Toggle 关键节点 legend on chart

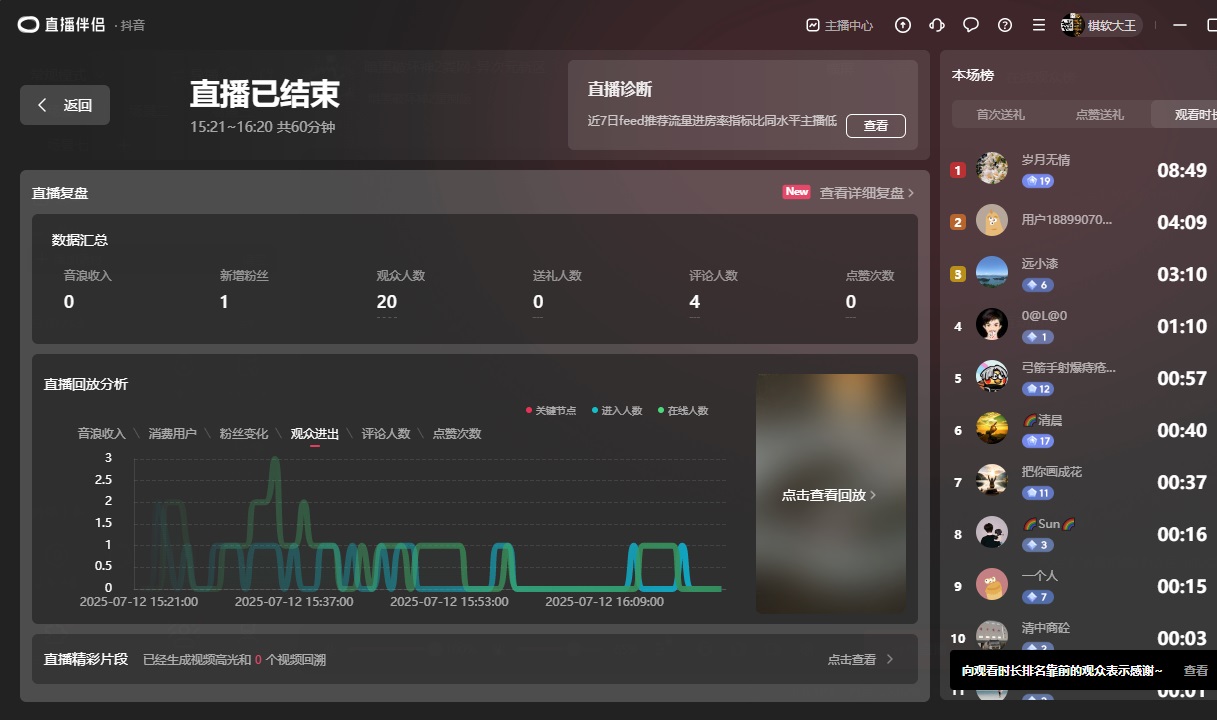pos(551,411)
